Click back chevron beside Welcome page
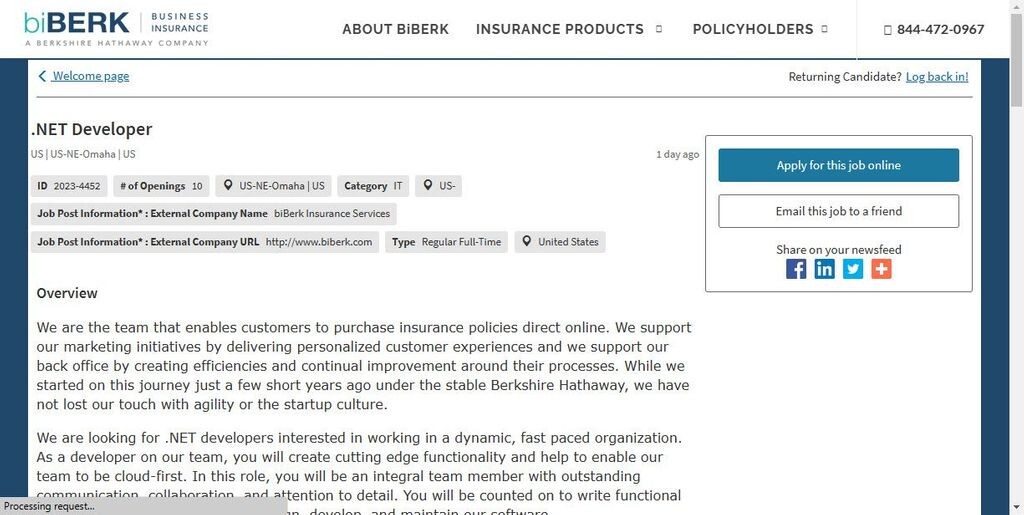The image size is (1024, 515). pos(42,76)
